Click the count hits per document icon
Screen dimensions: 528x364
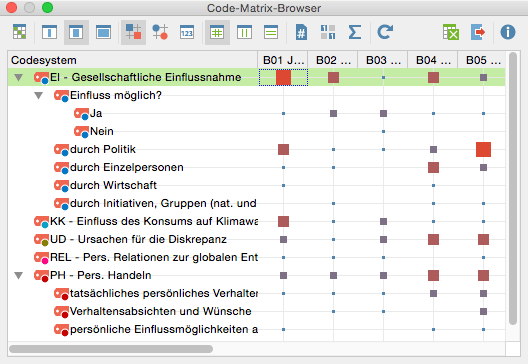(x=301, y=32)
